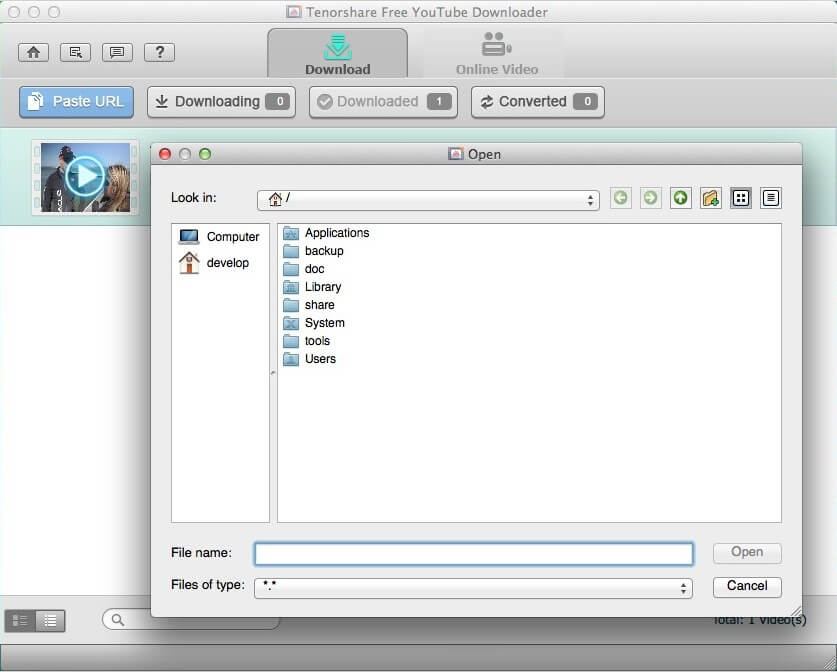Go forward with the right arrow icon

(650, 198)
